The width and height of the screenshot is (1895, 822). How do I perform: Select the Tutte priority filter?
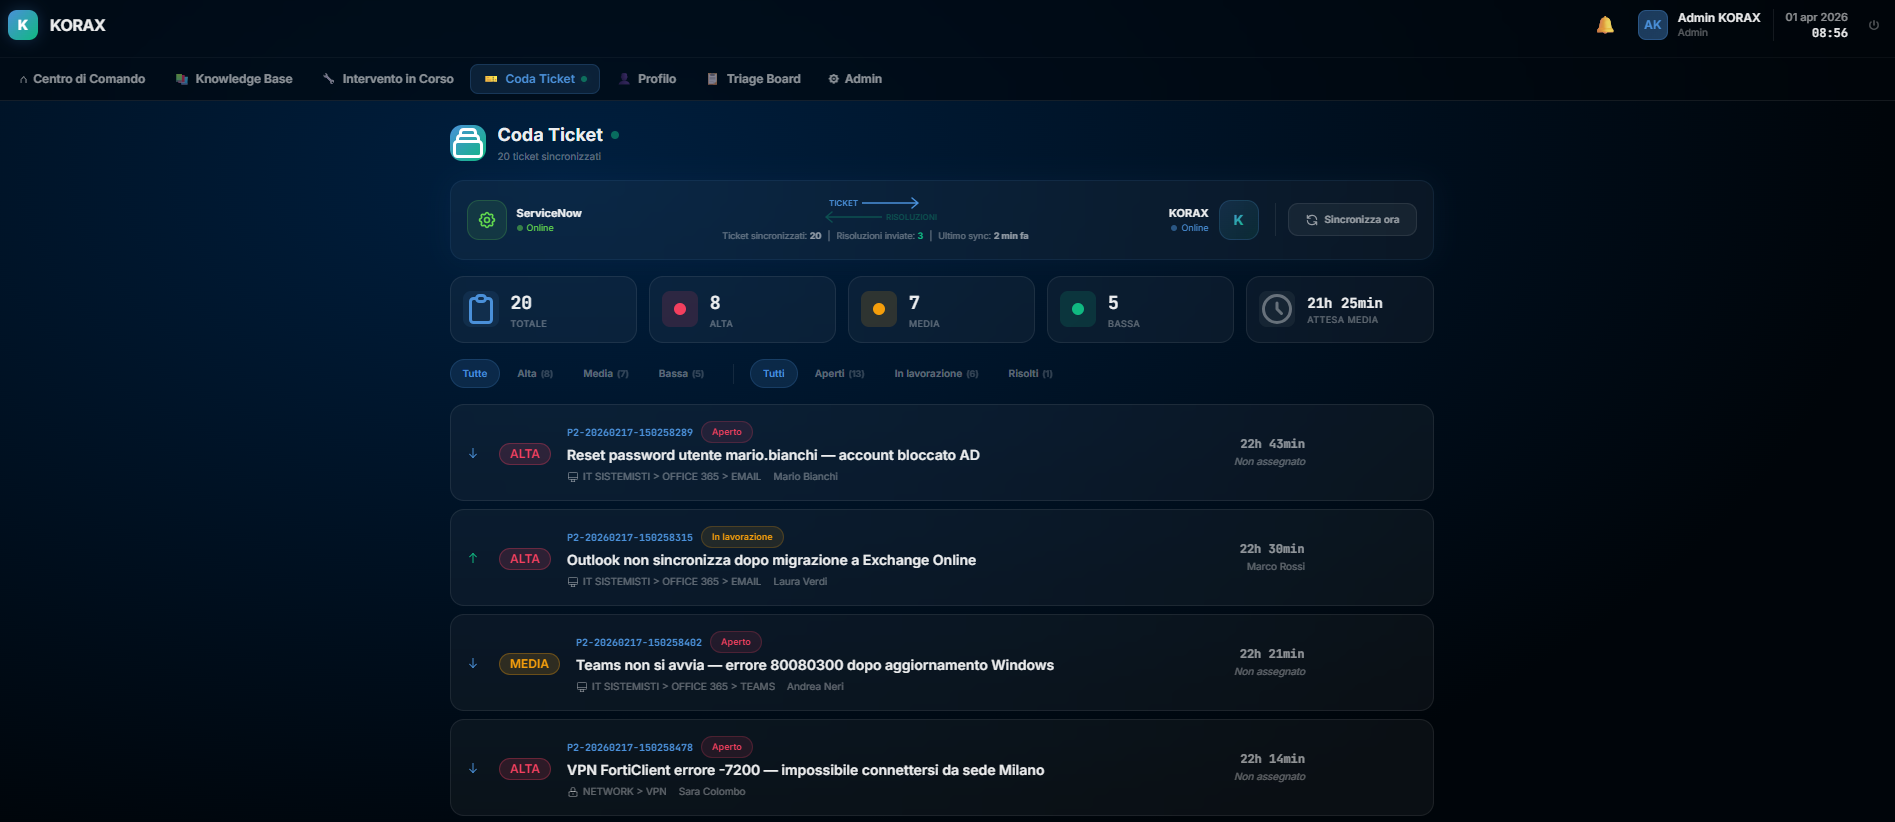(x=475, y=374)
